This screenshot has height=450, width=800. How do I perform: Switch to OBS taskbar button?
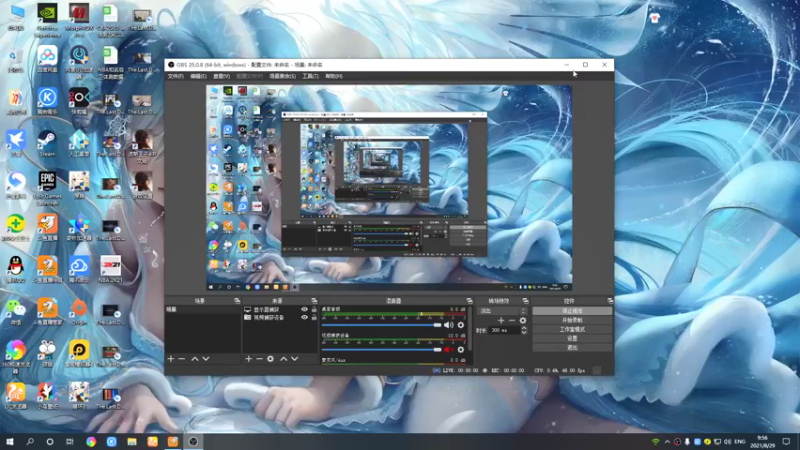coord(193,442)
